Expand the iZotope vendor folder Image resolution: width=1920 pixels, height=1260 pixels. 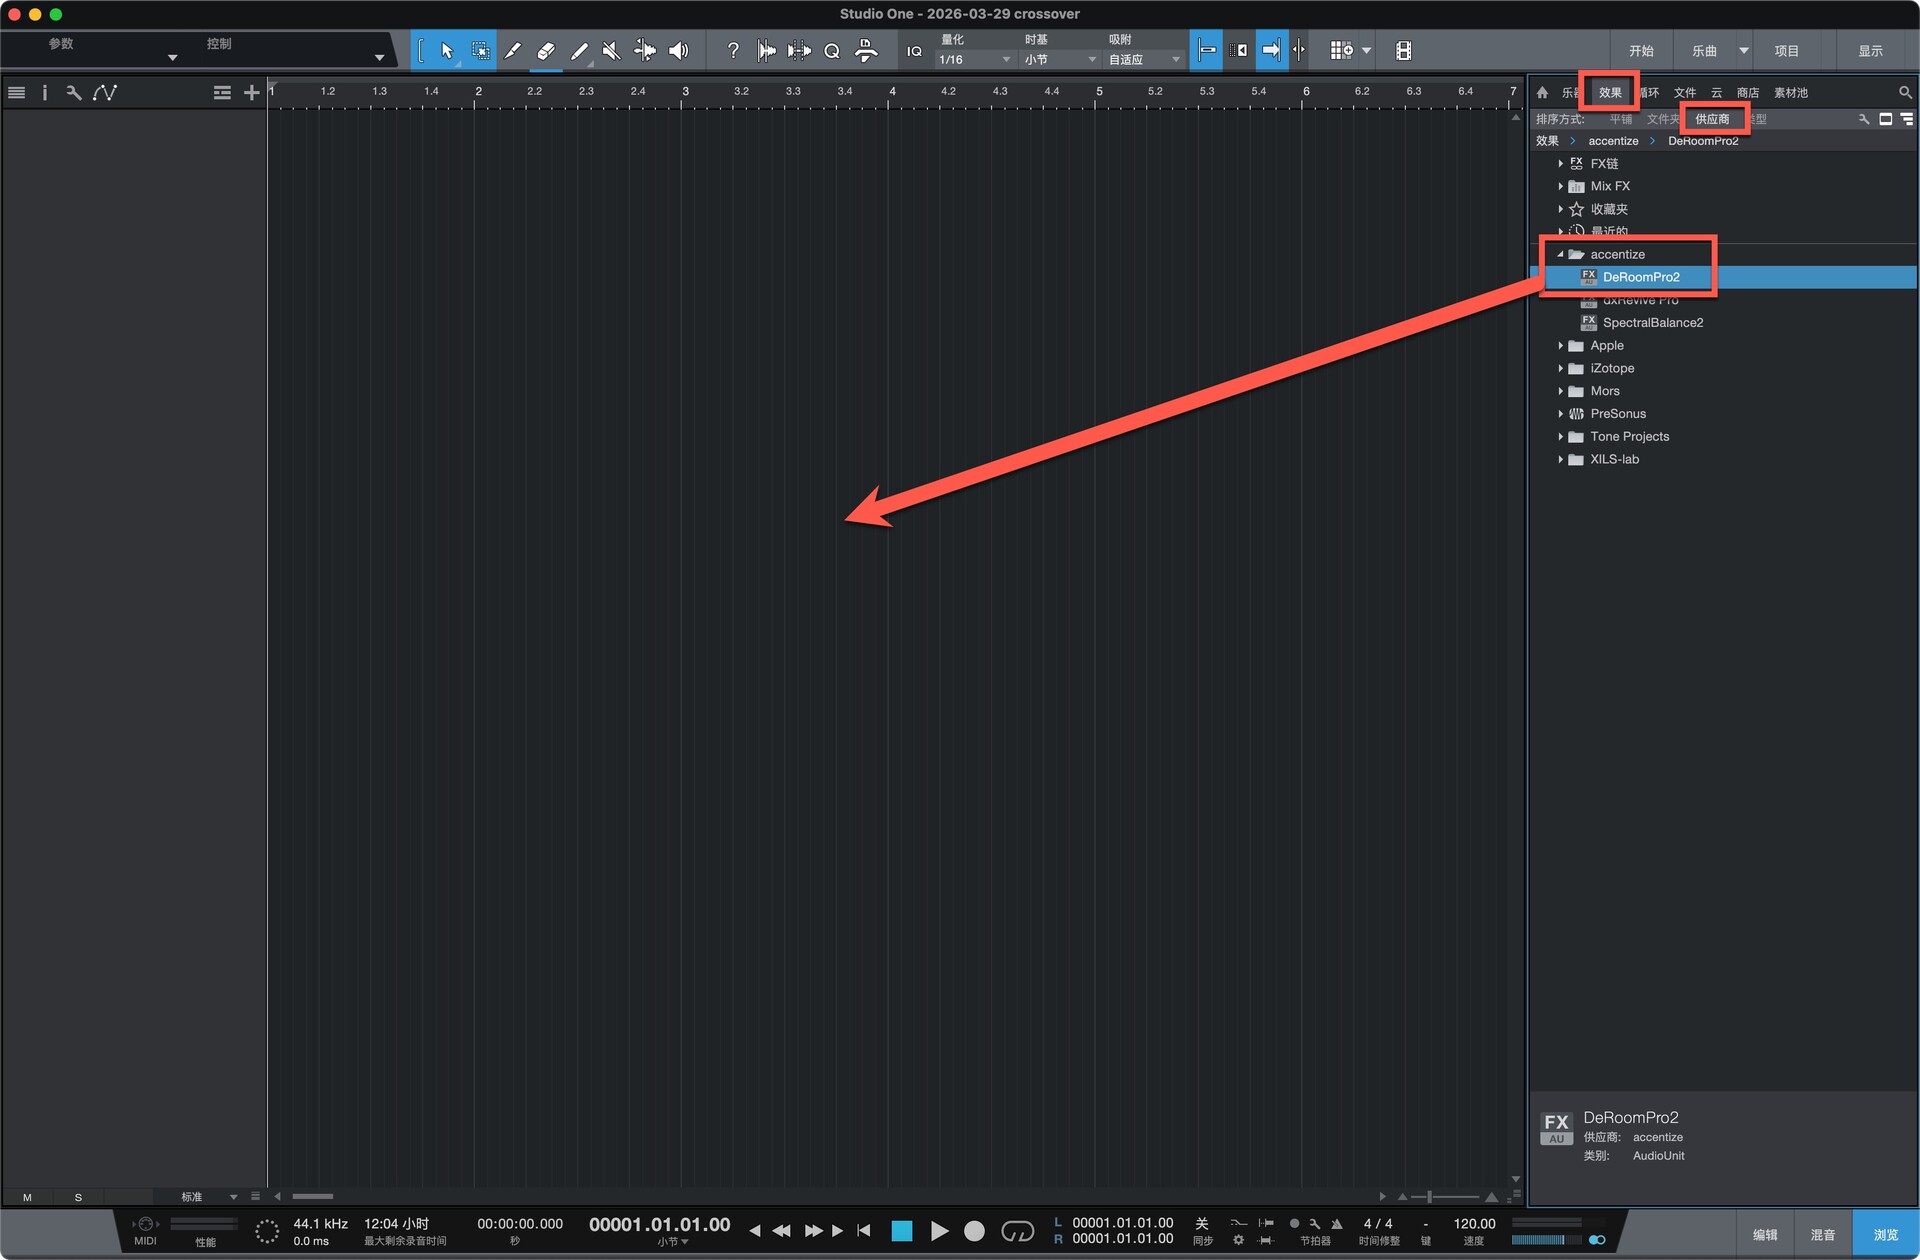pos(1560,369)
